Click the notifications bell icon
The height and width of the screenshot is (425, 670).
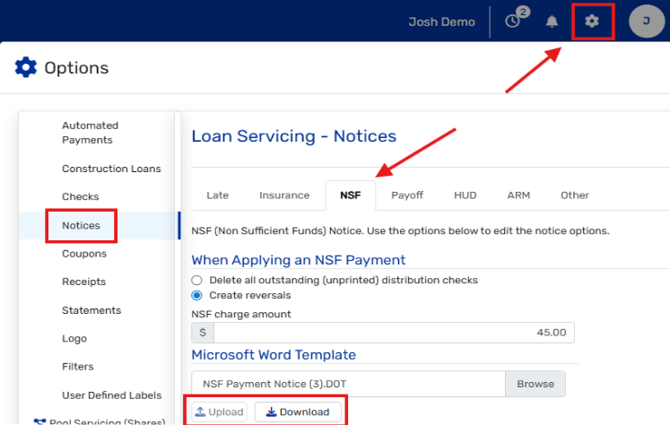[552, 21]
